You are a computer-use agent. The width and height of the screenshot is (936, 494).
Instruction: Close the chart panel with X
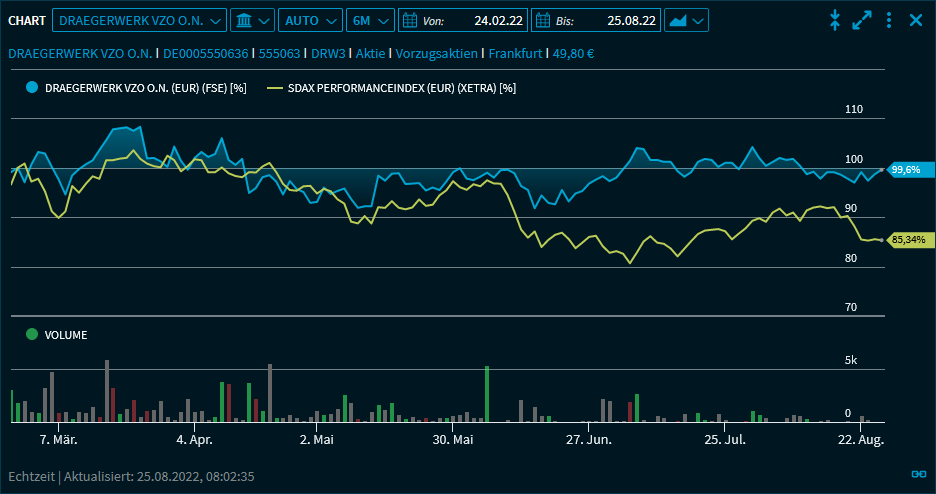[915, 20]
